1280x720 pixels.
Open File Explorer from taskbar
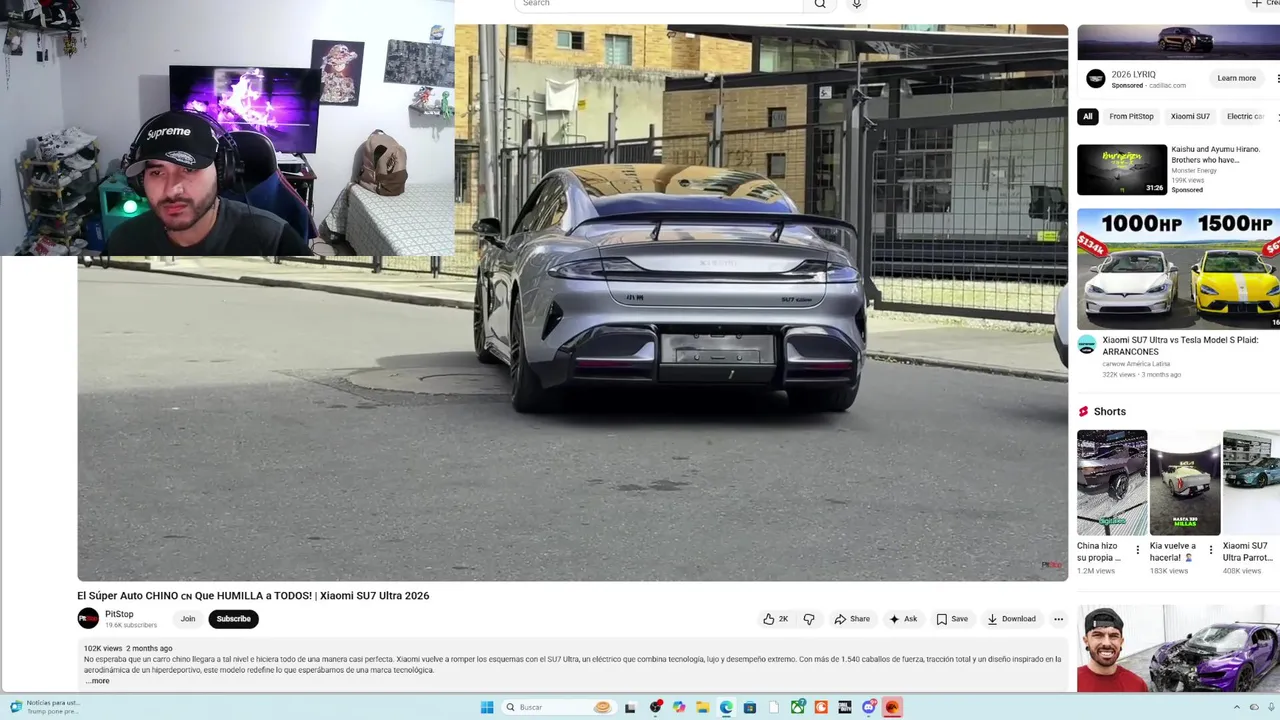[702, 707]
